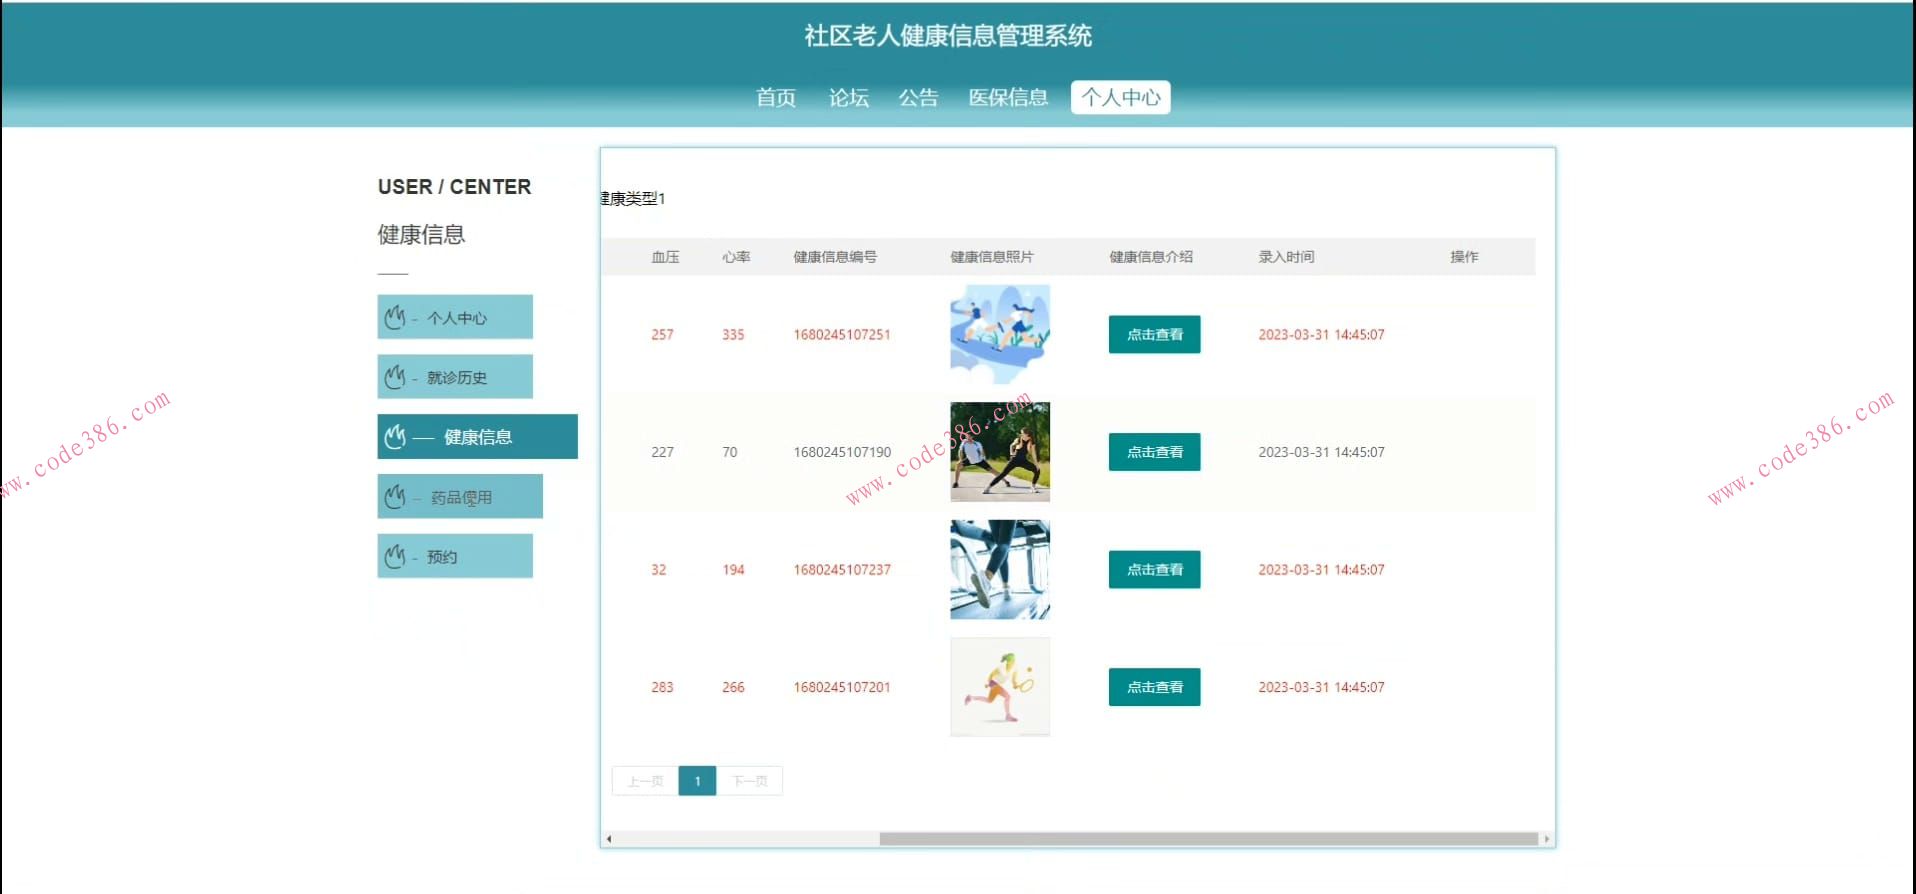Image resolution: width=1916 pixels, height=894 pixels.
Task: Open 就诊历史 in the sidebar
Action: click(455, 377)
